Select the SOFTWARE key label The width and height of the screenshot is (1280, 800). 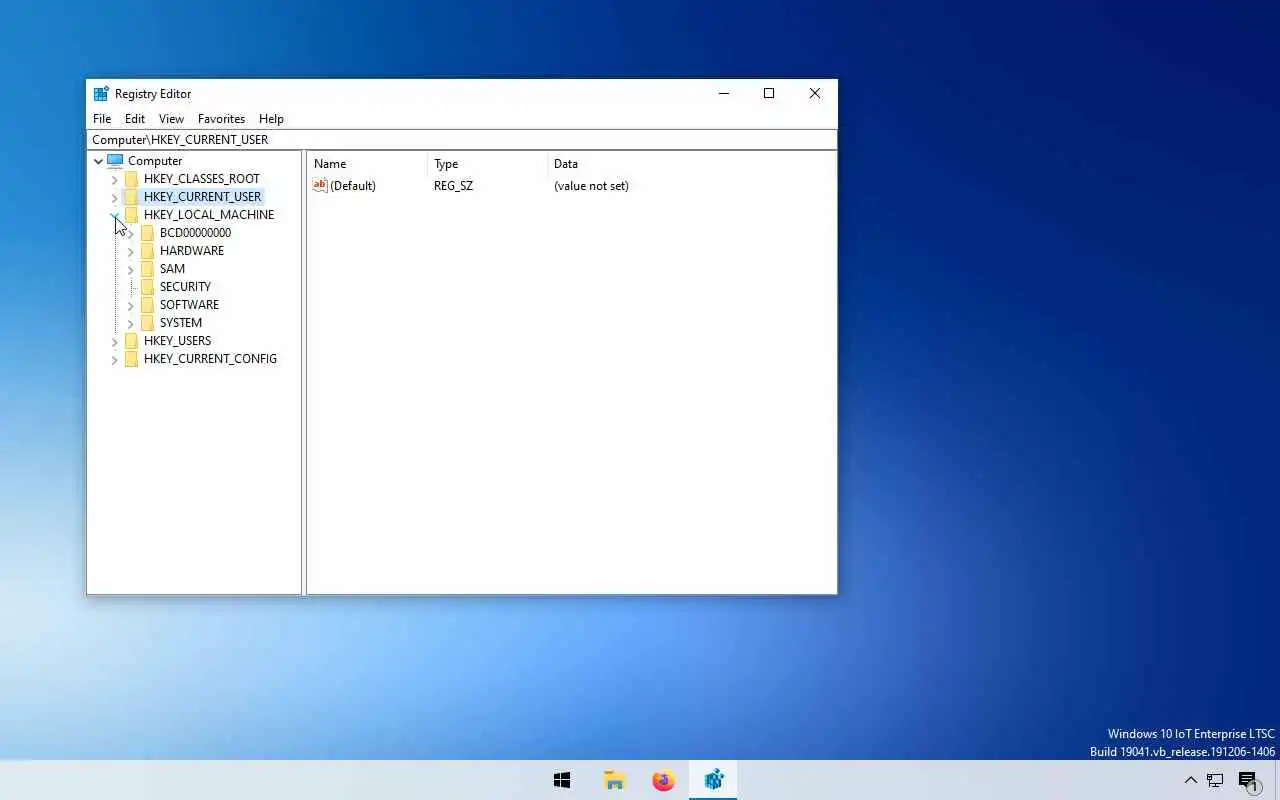(x=189, y=305)
